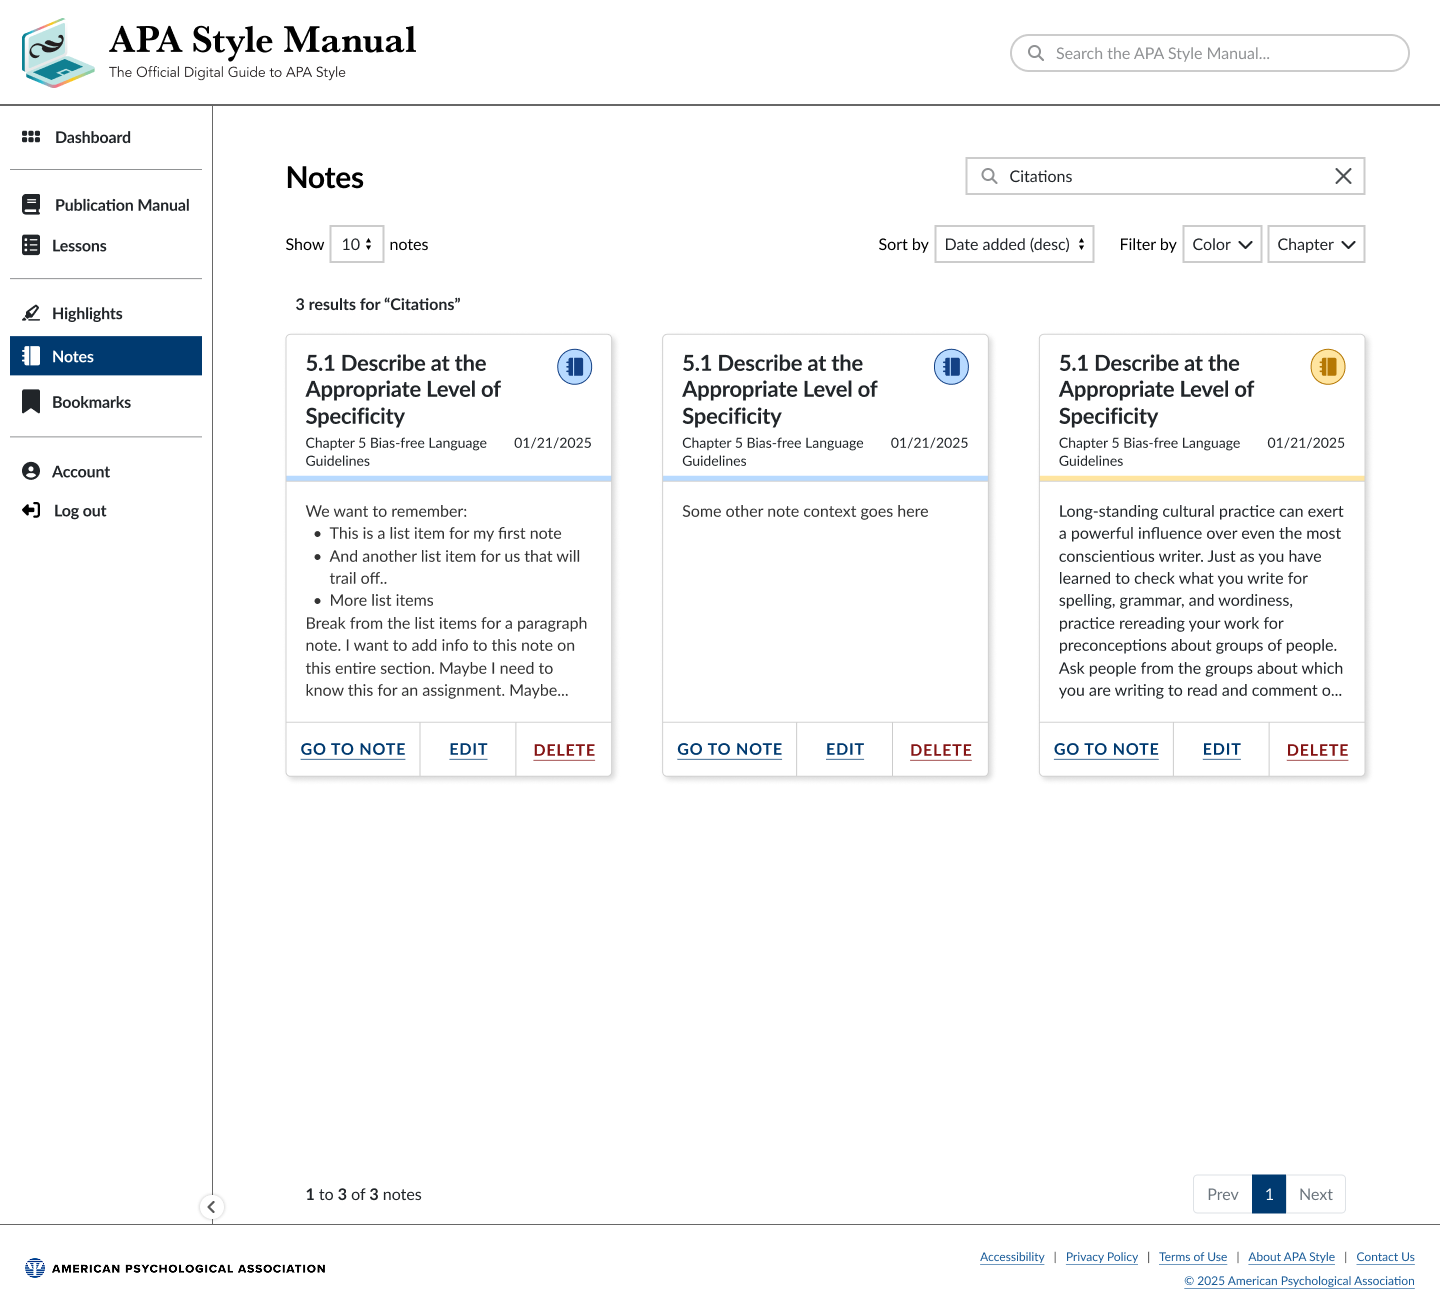Edit the 'Long-standing cultural practice' note
Screen dimensions: 1440x1312
[1222, 749]
